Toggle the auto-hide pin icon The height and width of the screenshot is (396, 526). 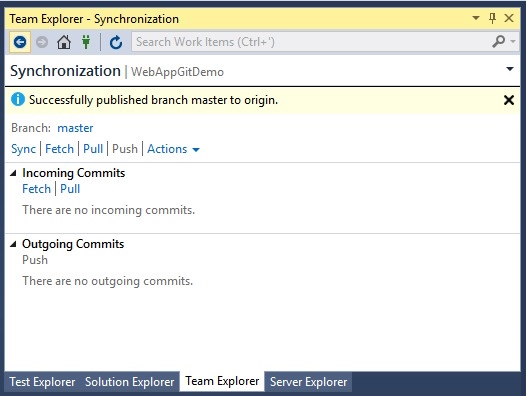[x=492, y=18]
